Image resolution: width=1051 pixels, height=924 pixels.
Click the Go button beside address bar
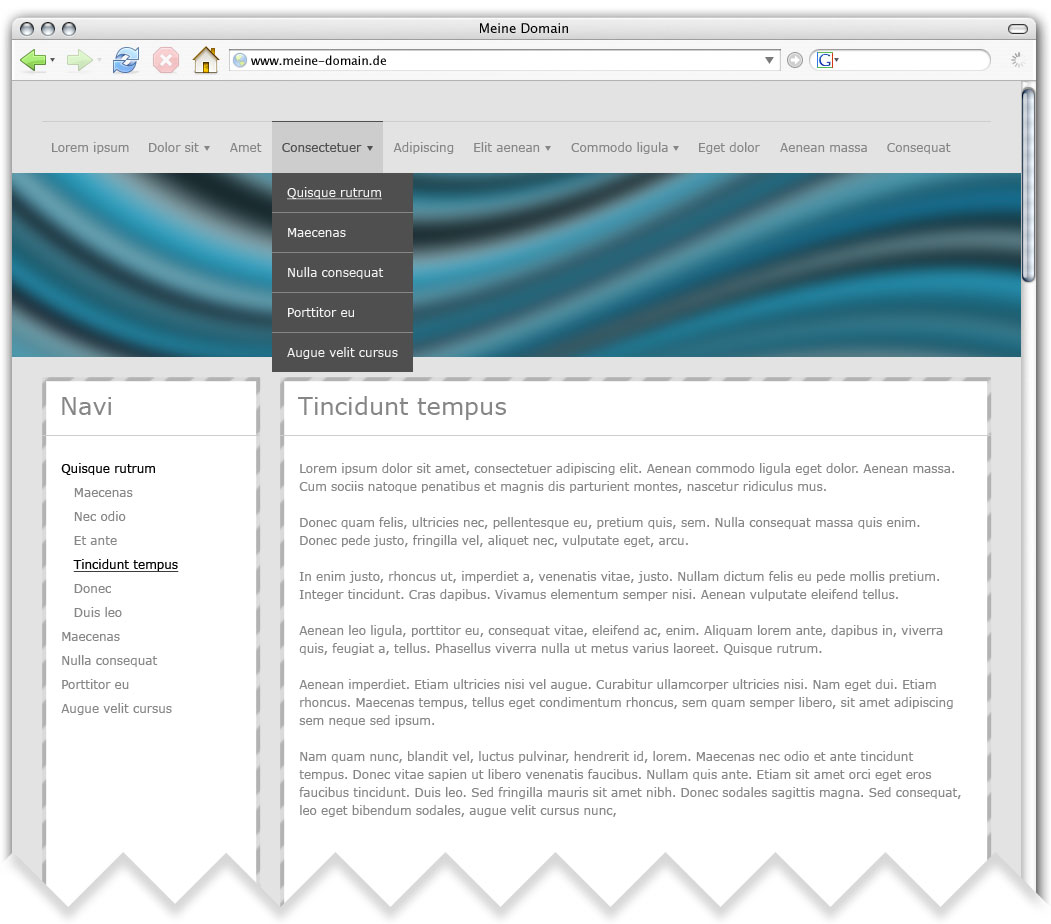click(795, 61)
